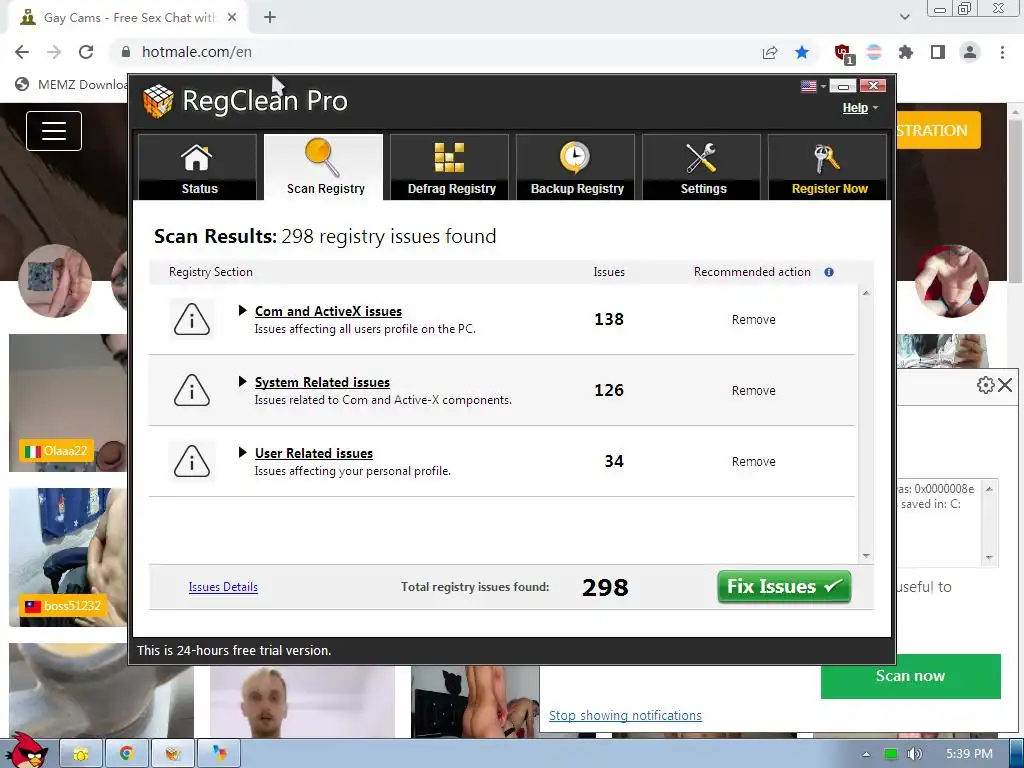Viewport: 1024px width, 768px height.
Task: Click the bookmark star icon
Action: pyautogui.click(x=802, y=52)
